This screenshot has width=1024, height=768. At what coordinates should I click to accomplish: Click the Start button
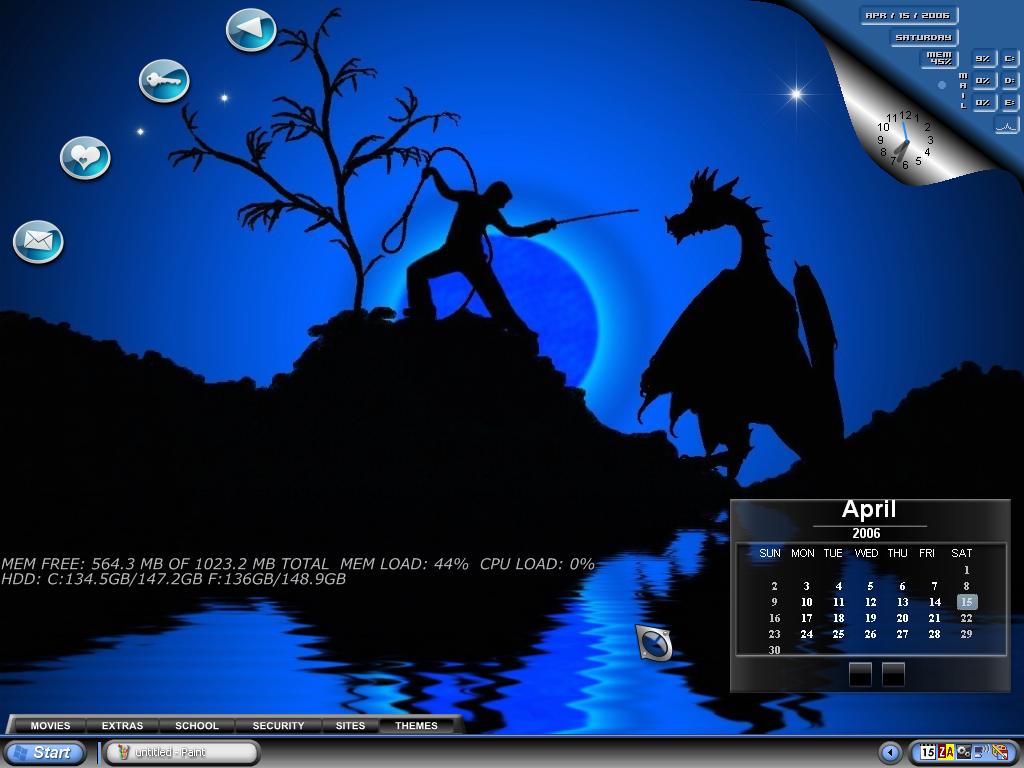point(44,753)
